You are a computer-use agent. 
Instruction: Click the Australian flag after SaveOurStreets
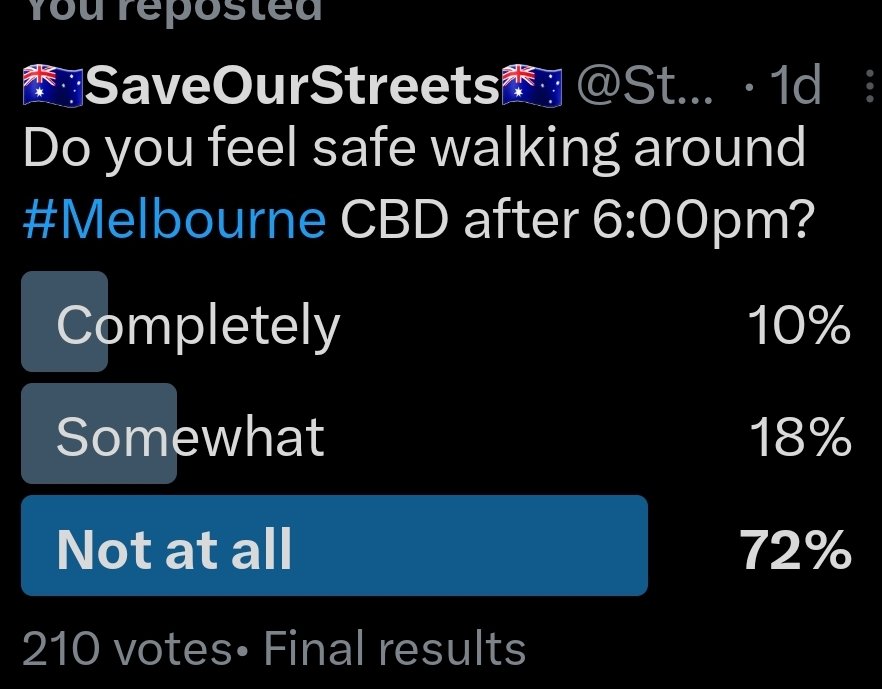531,88
